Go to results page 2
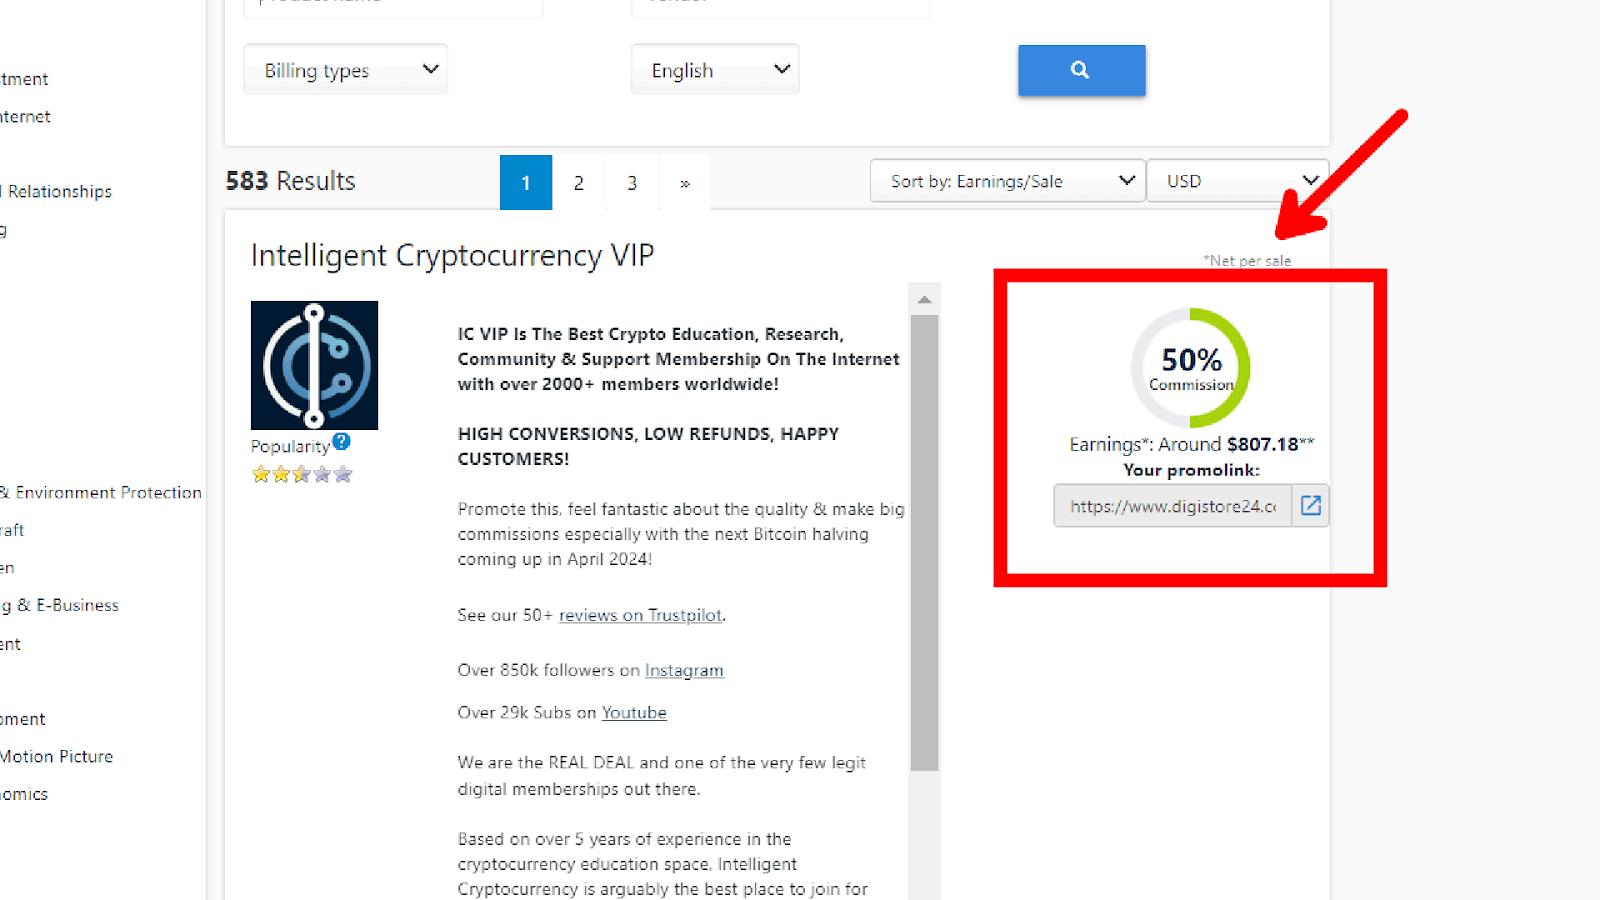This screenshot has height=900, width=1600. click(579, 183)
